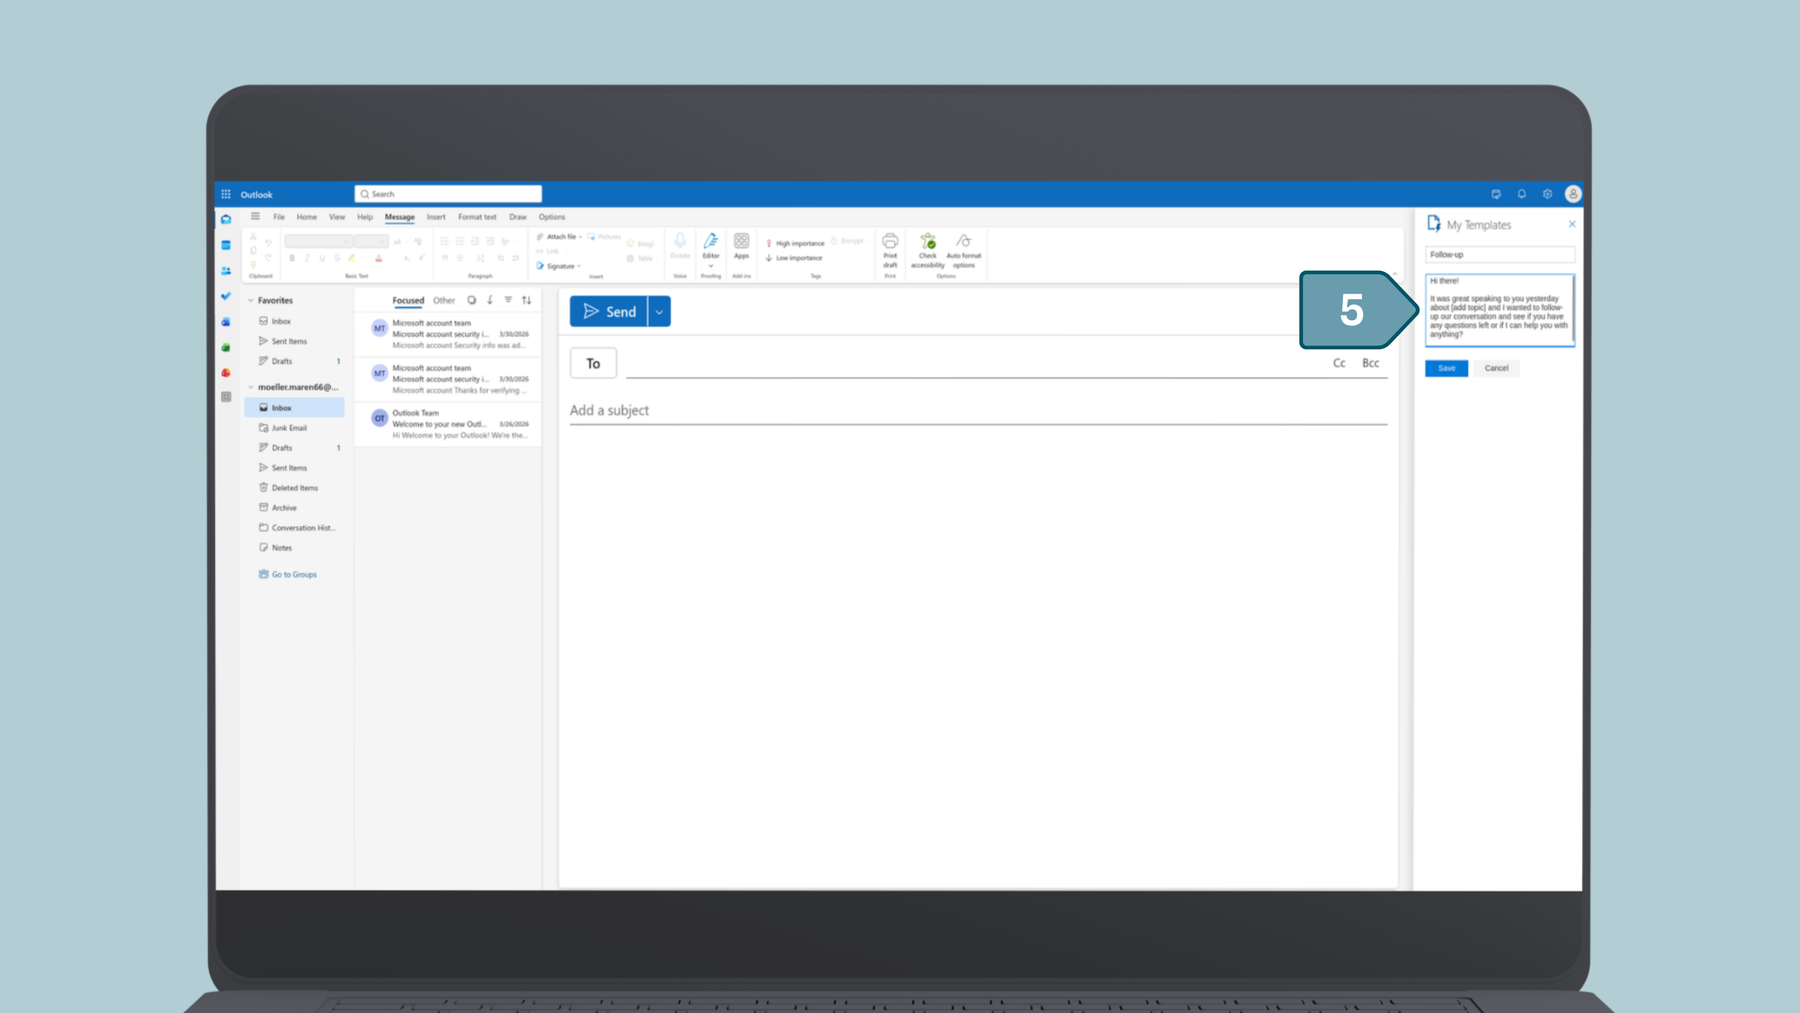Toggle italic formatting
1800x1013 pixels.
pos(307,258)
